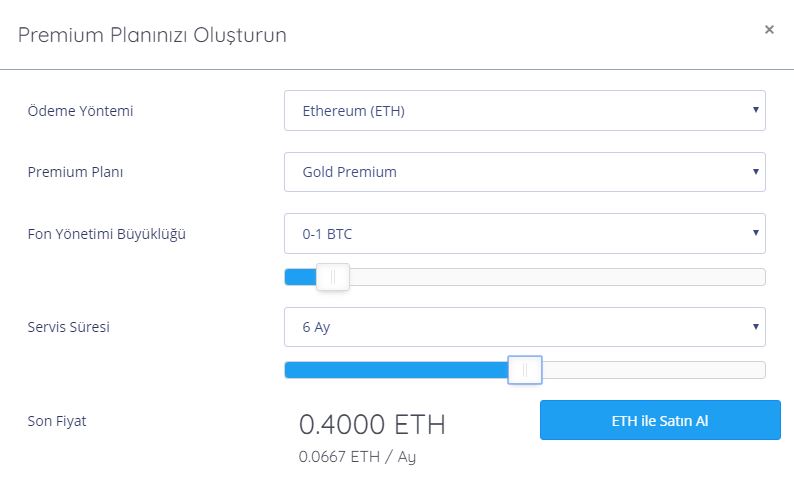Click the arrow icon on the Gold Premium dropdown
Image resolution: width=794 pixels, height=490 pixels.
755,171
